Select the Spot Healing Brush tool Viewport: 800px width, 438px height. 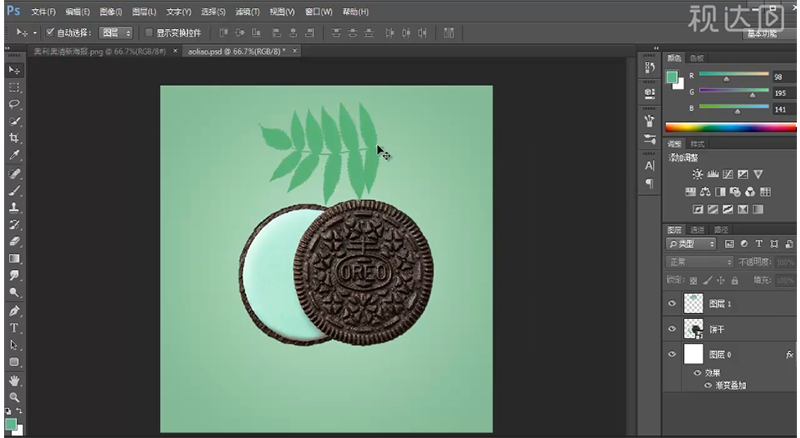click(x=14, y=174)
